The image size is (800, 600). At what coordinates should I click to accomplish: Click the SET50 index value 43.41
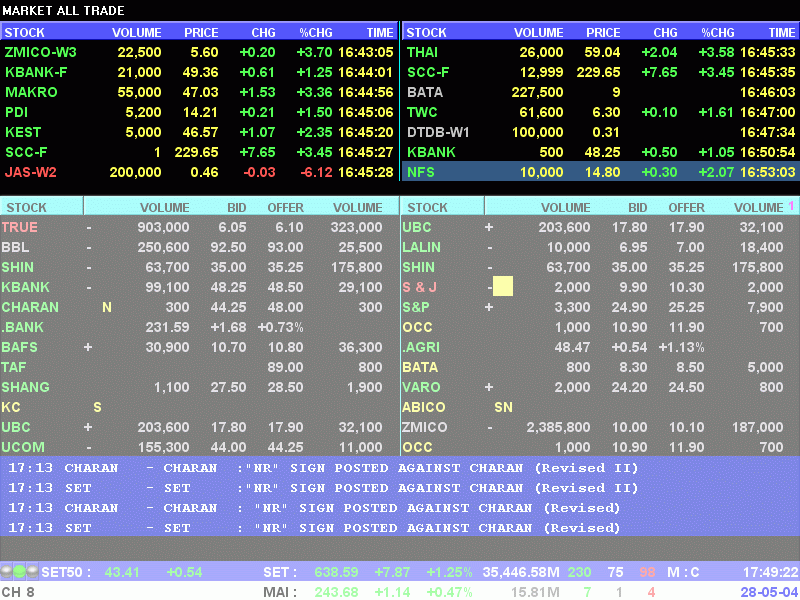pyautogui.click(x=122, y=572)
